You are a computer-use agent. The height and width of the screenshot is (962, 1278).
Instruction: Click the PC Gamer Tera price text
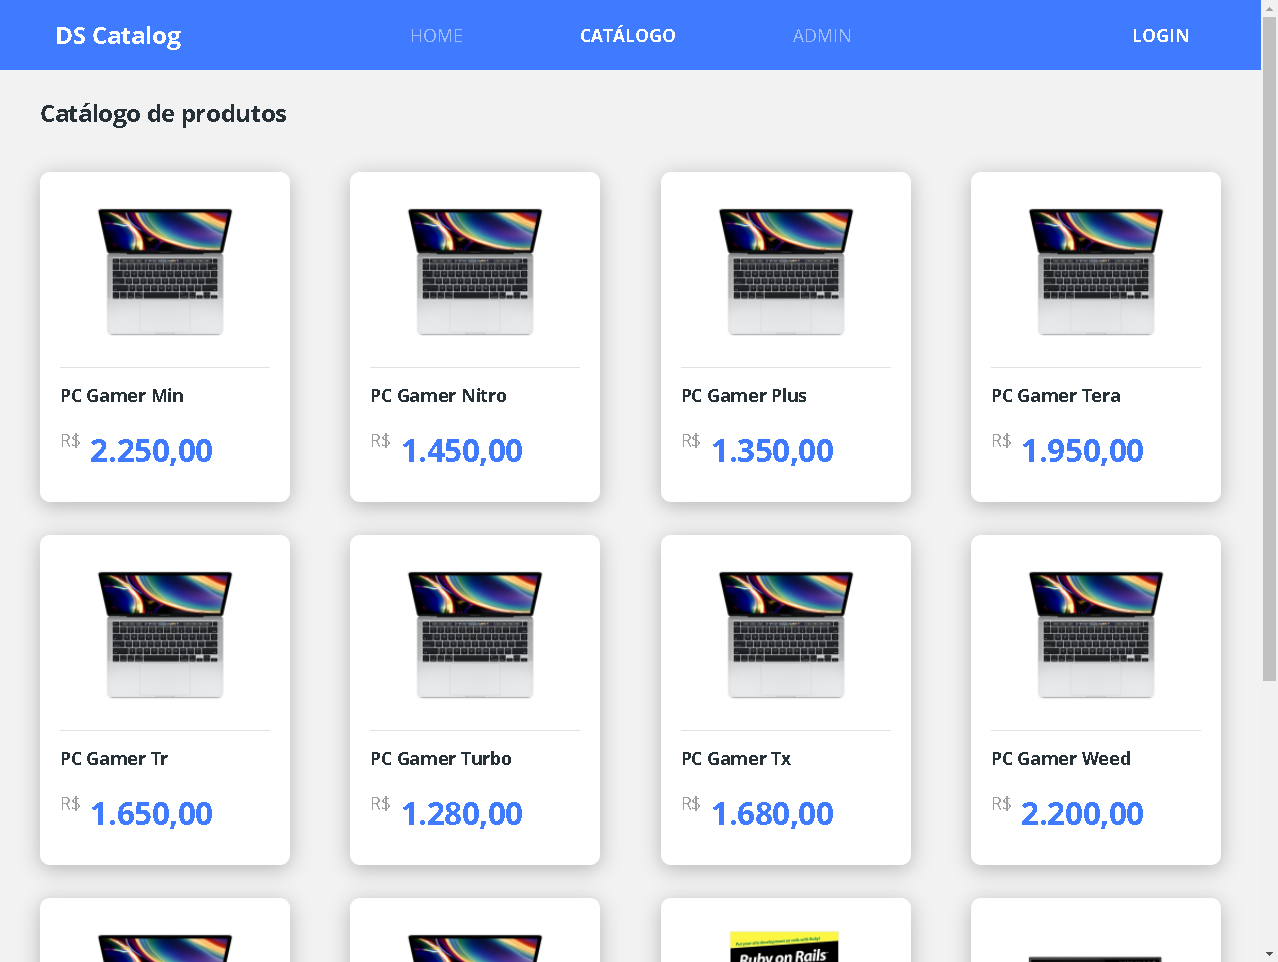click(1081, 450)
